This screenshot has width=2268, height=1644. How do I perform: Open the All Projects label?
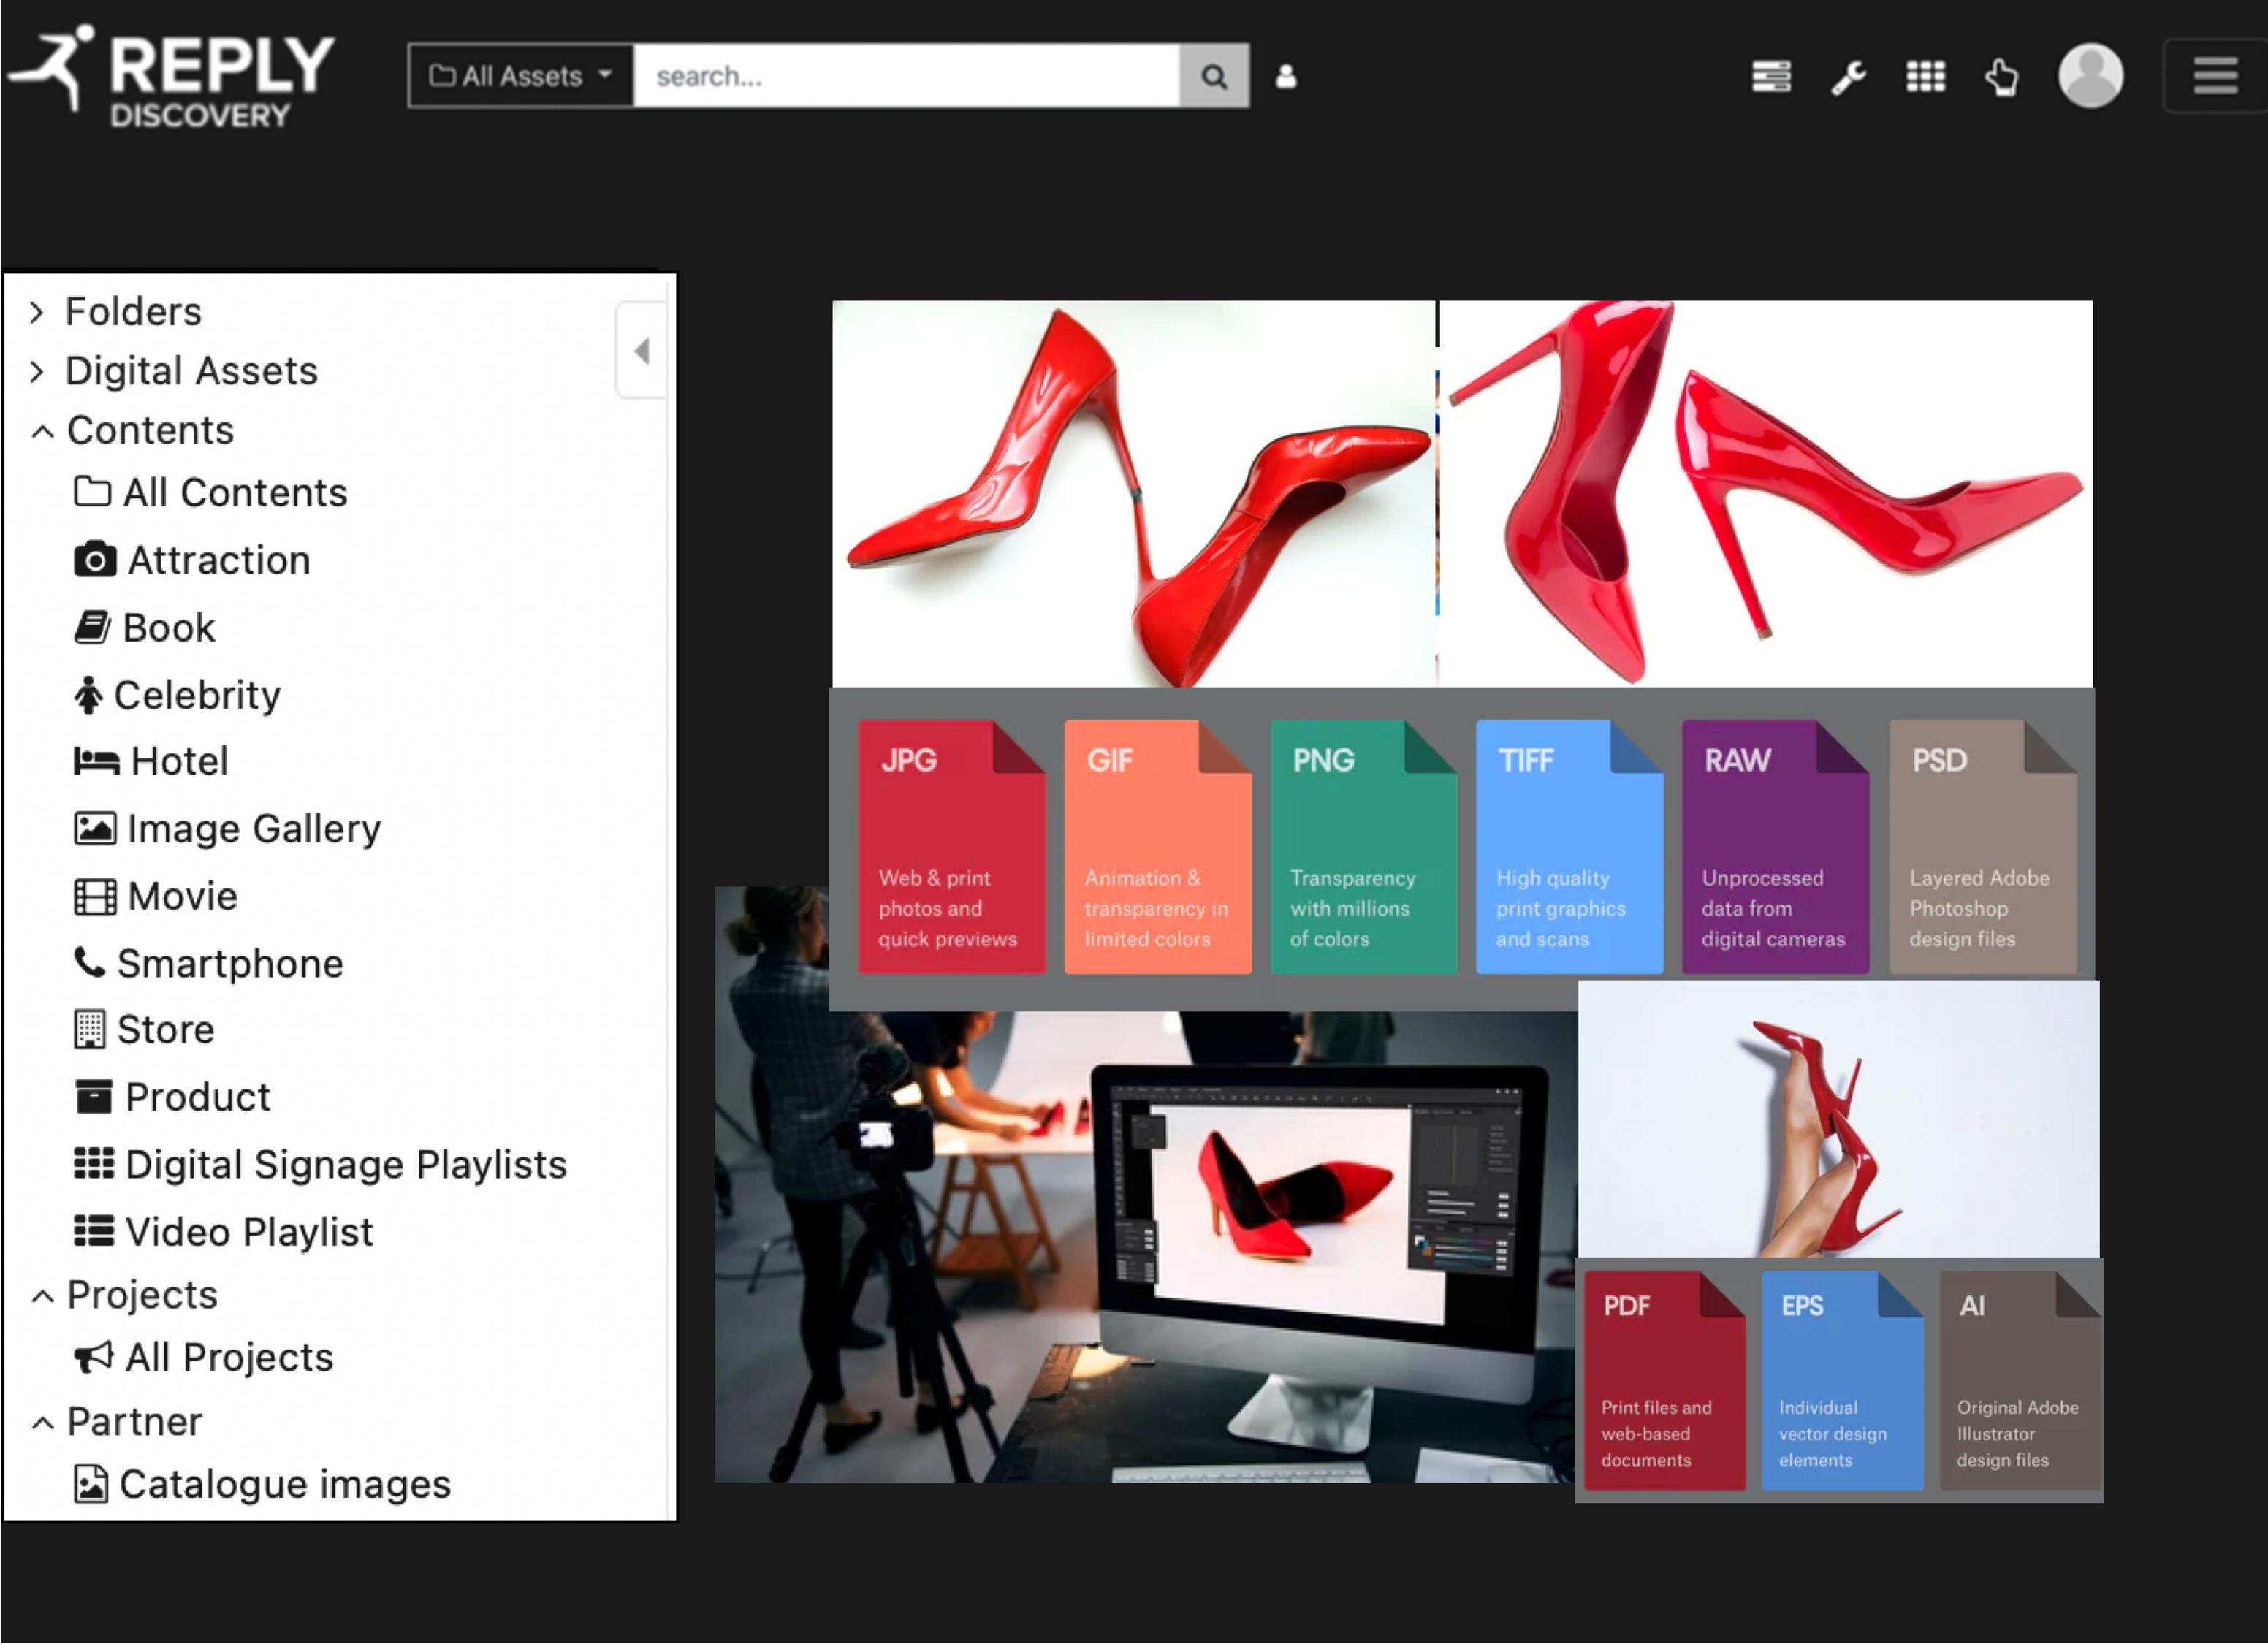[229, 1357]
